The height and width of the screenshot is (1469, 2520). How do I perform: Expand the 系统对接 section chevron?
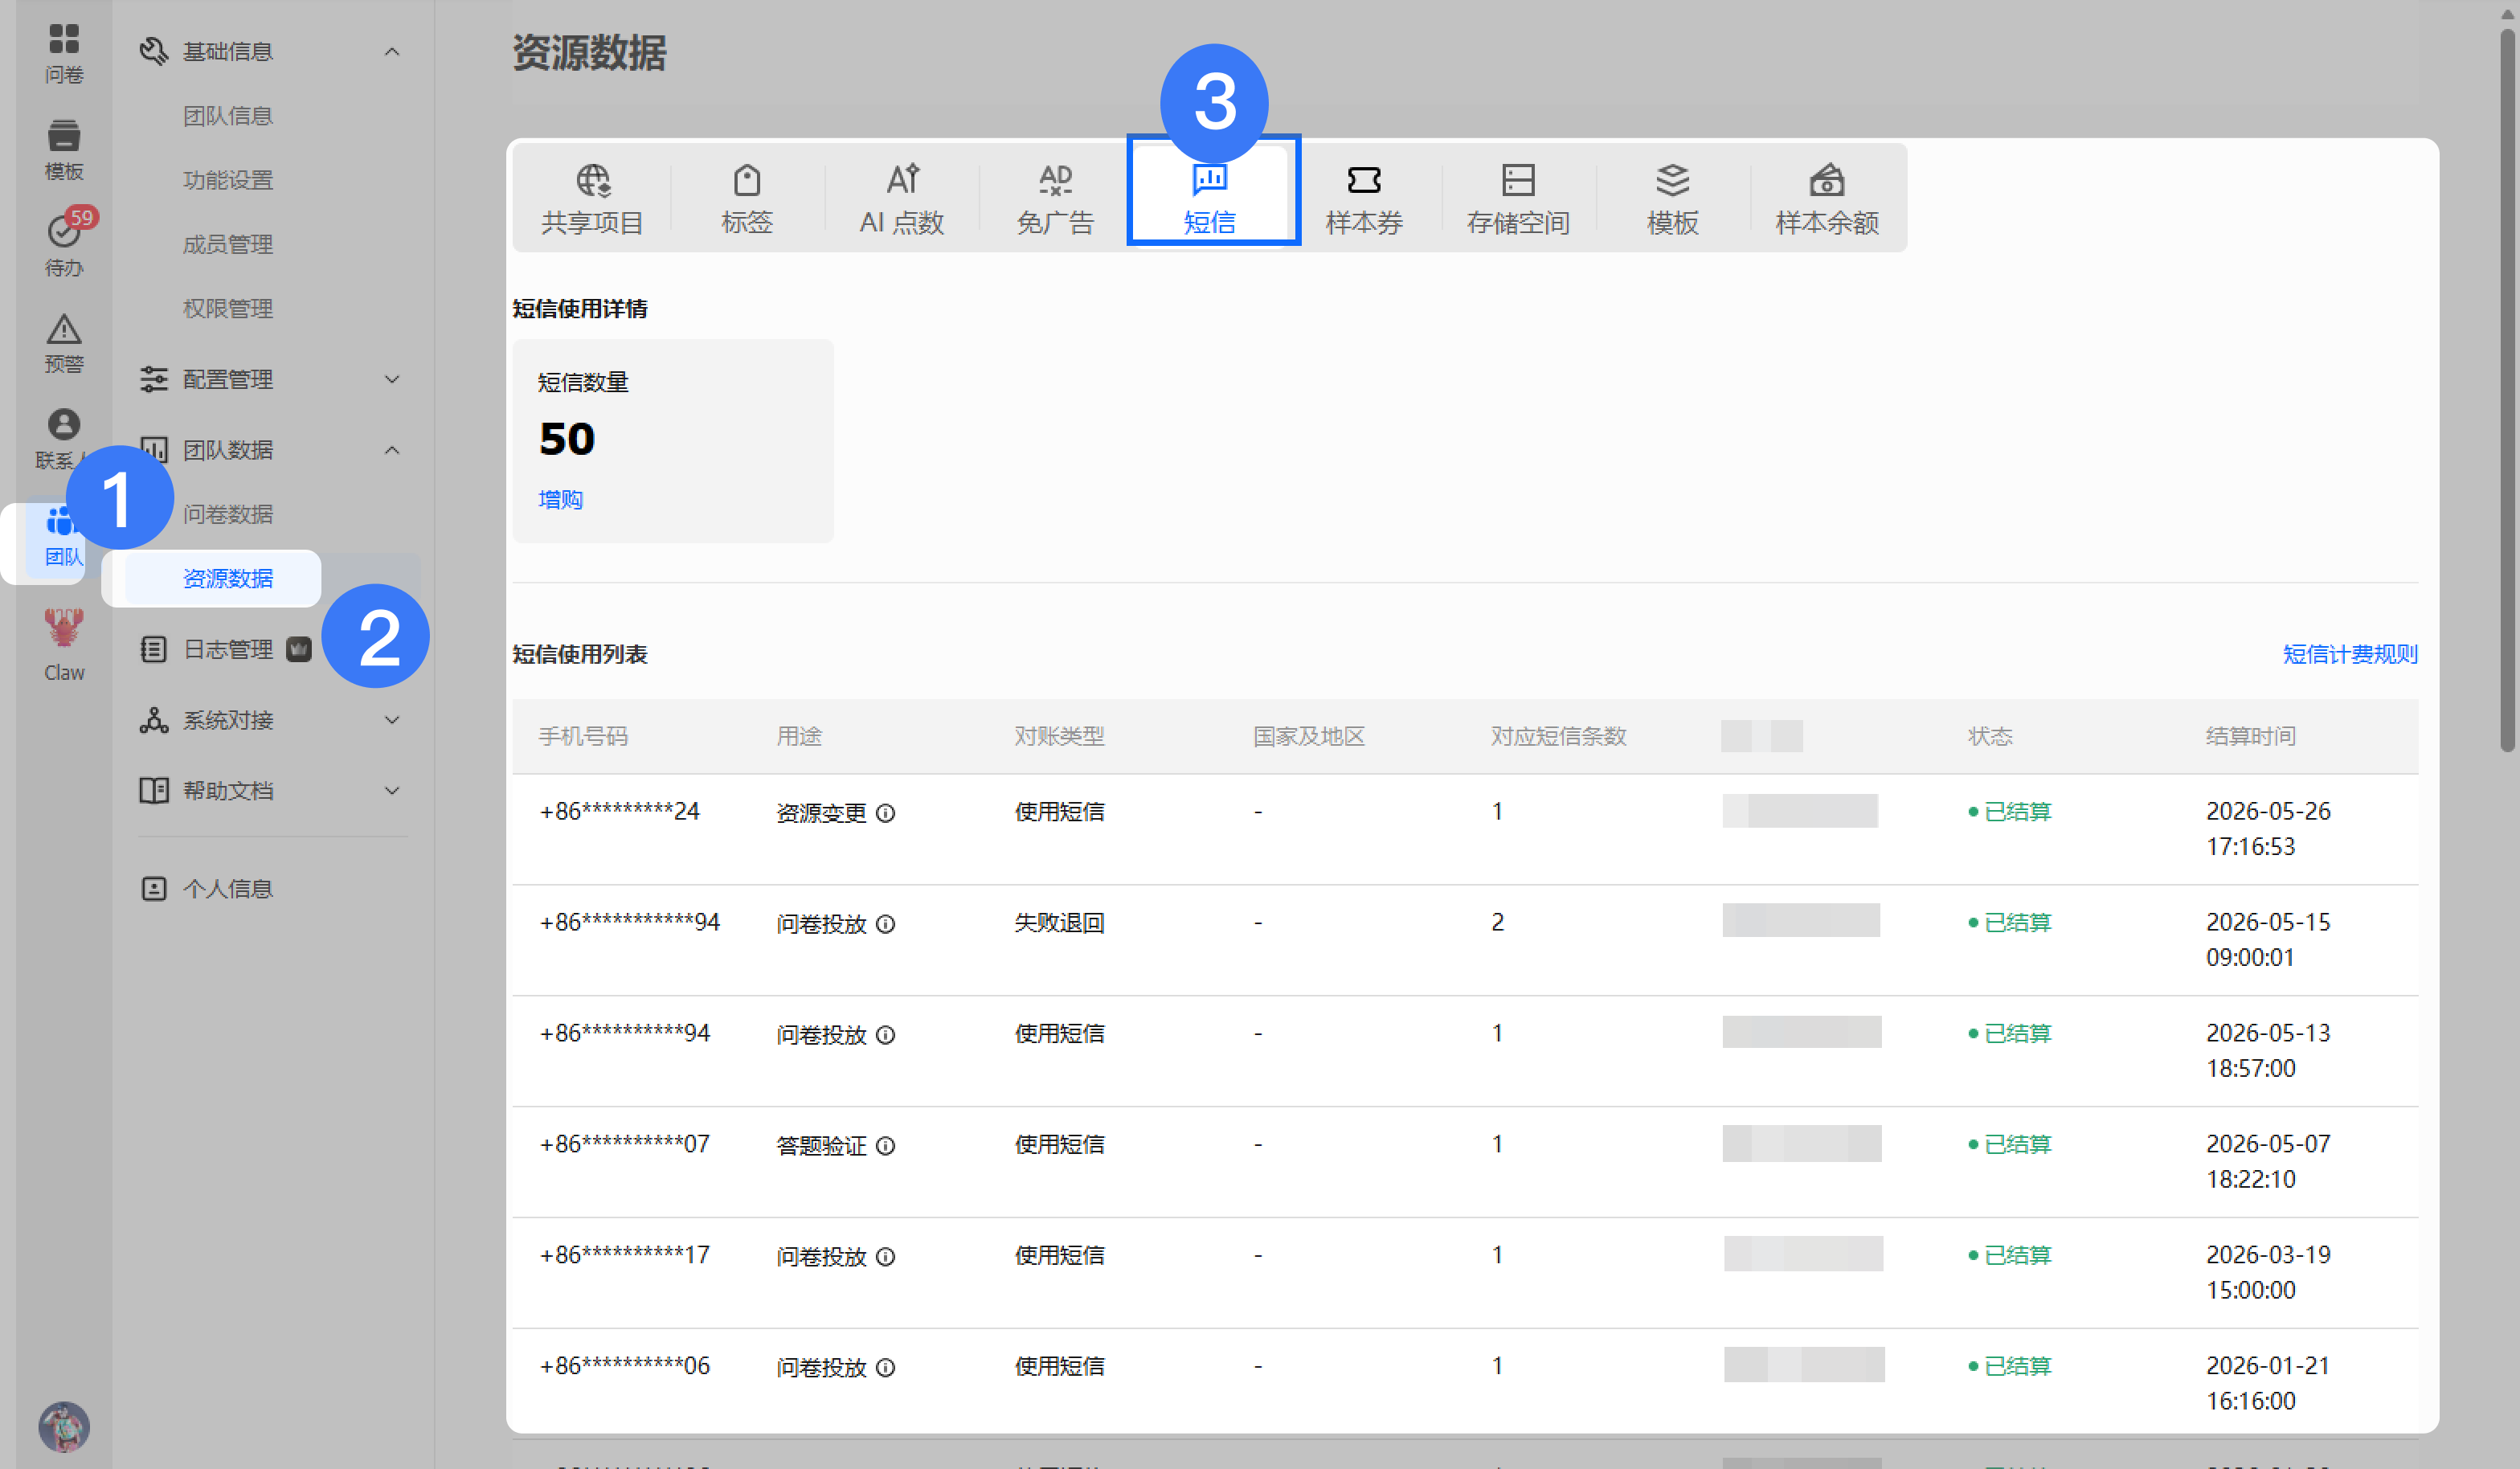[x=392, y=720]
